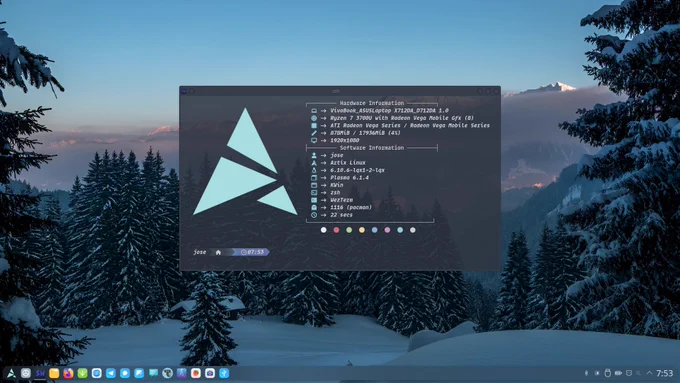Open the white-bordered blue icon after download app

click(96, 373)
